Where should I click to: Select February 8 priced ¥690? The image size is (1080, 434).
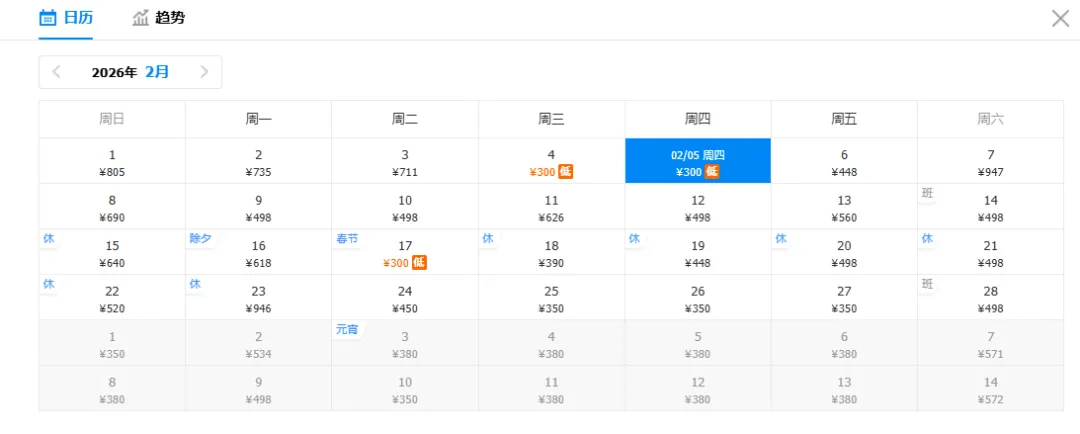112,207
